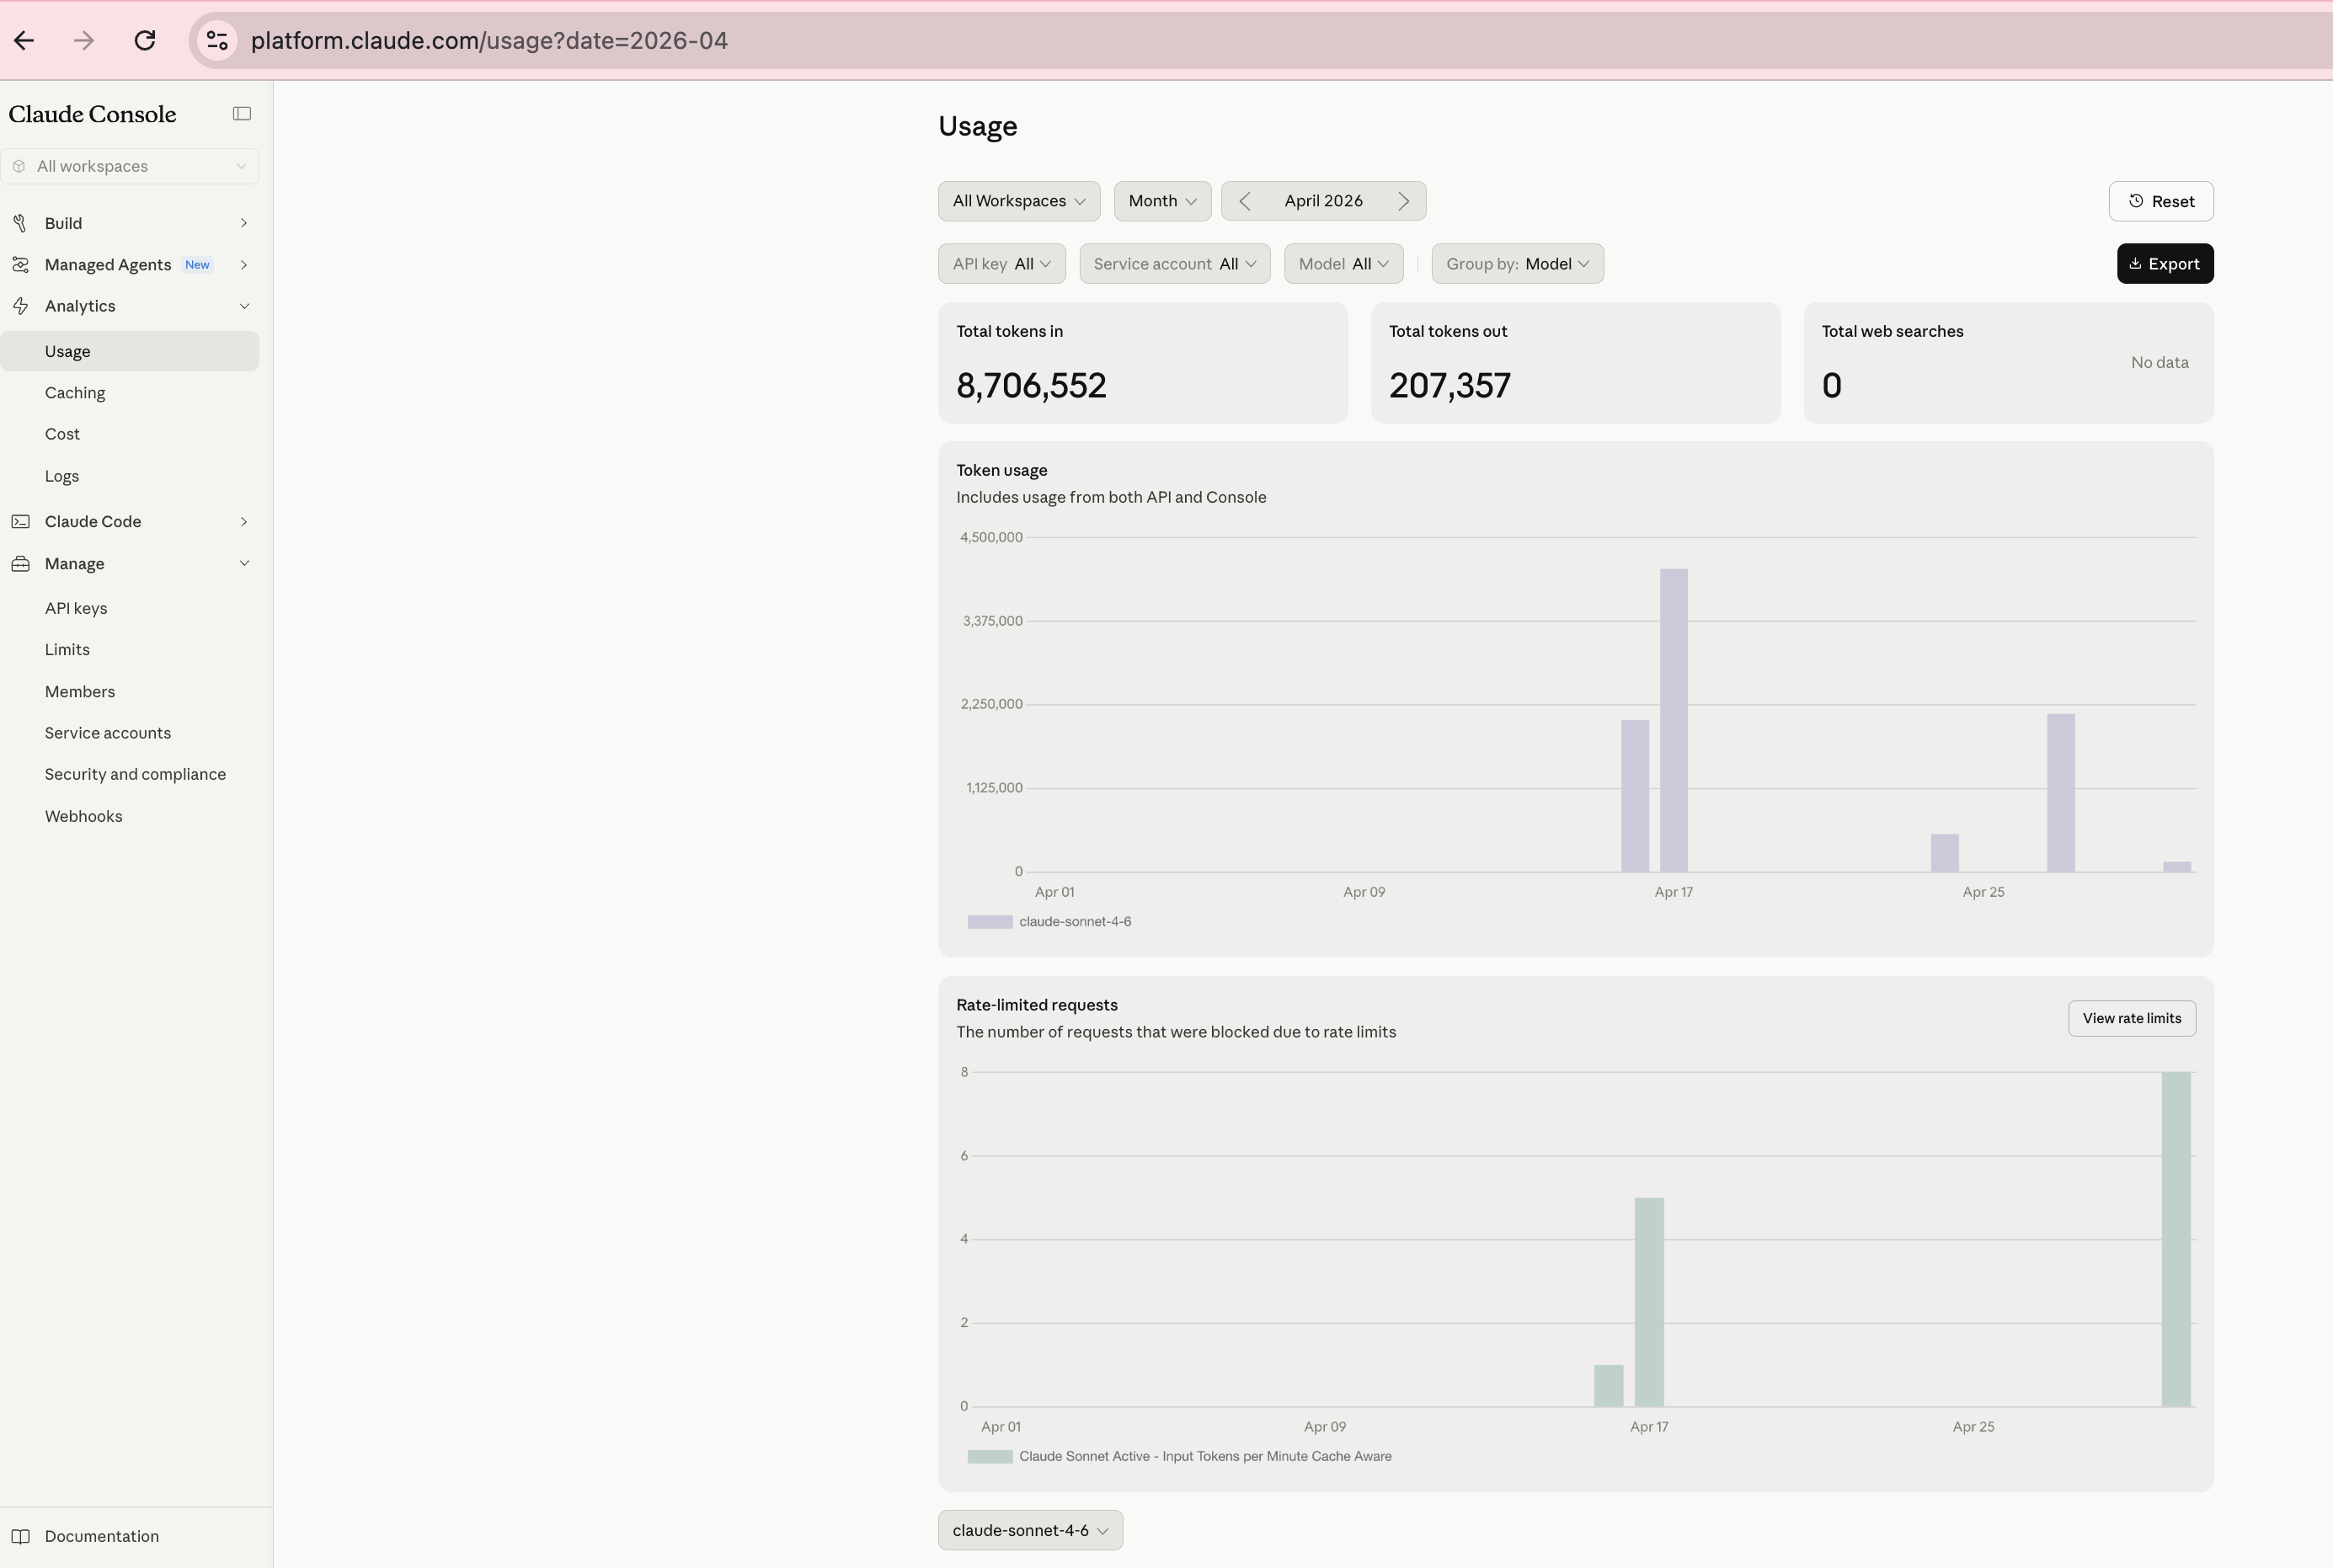Click the Rate-limited requests heading
Viewport: 2333px width, 1568px height.
[x=1037, y=1005]
